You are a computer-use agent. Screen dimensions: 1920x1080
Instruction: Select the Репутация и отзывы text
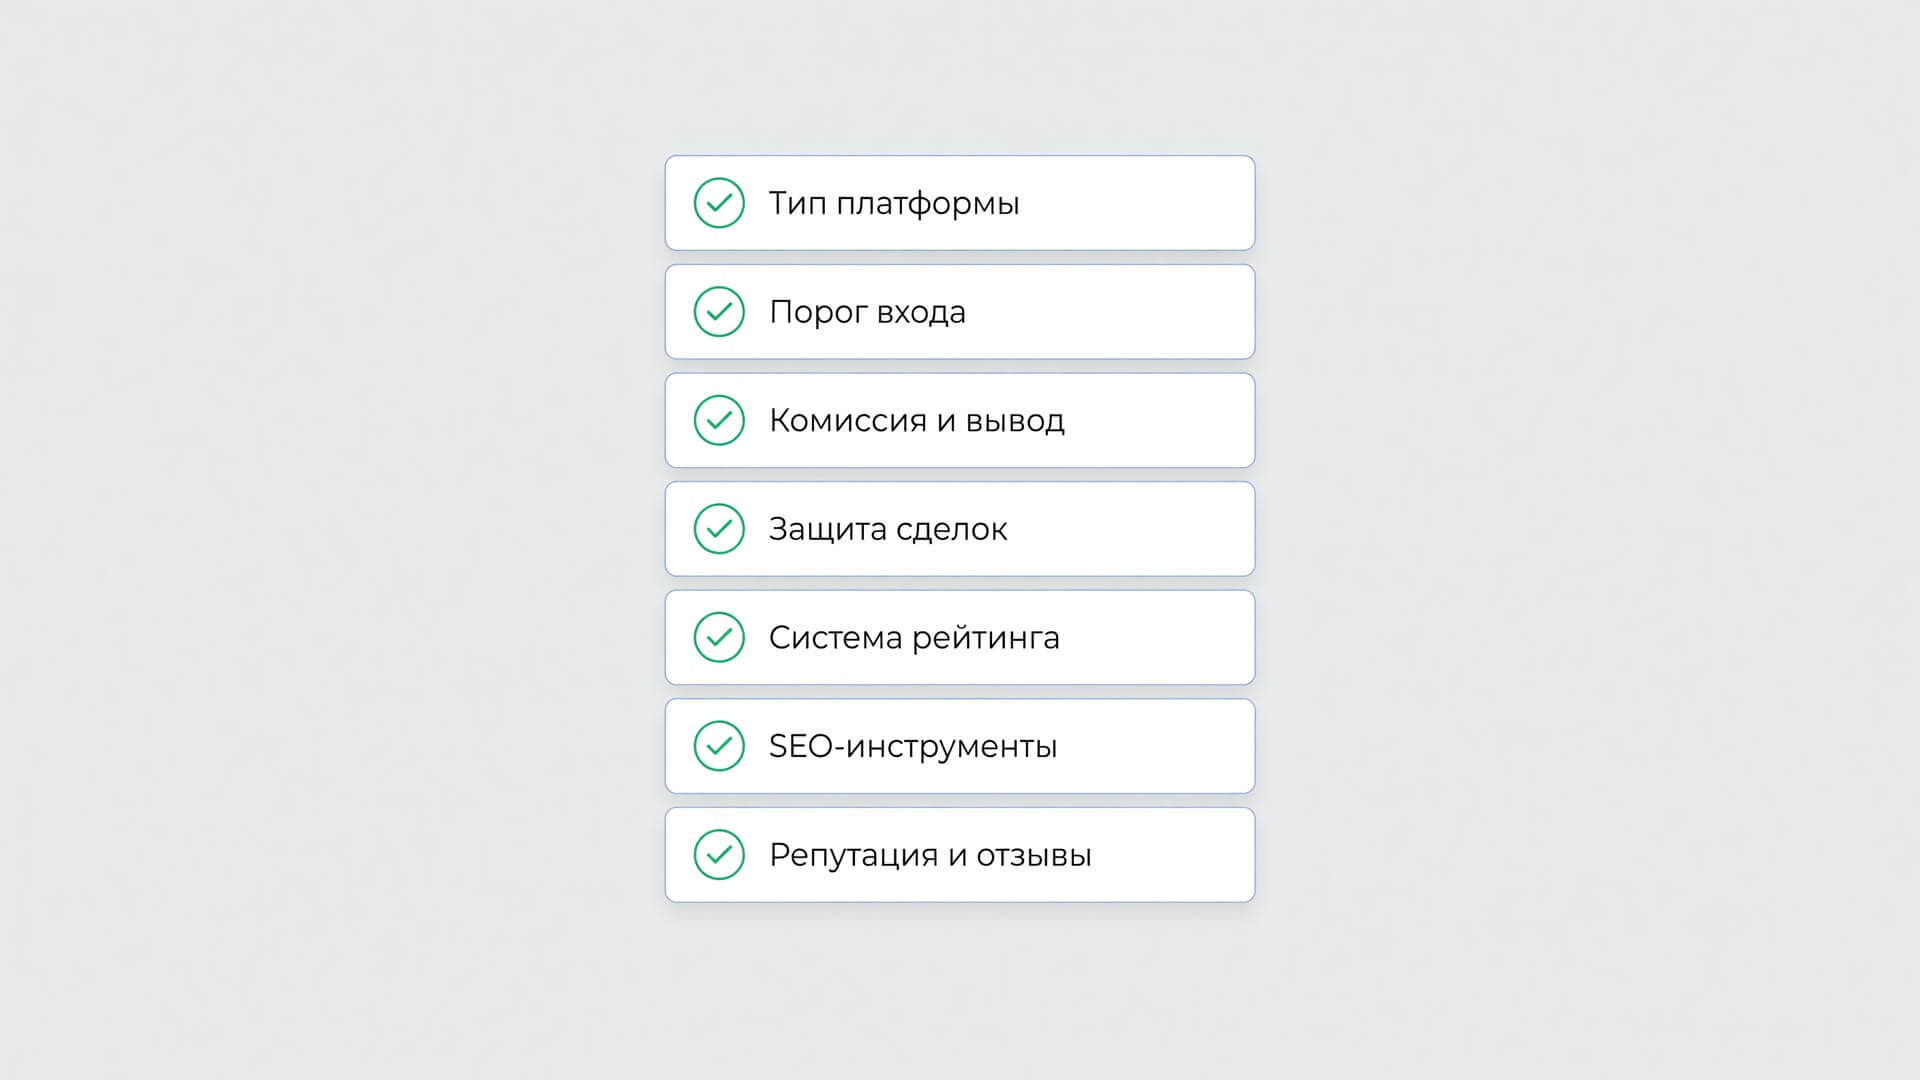930,856
